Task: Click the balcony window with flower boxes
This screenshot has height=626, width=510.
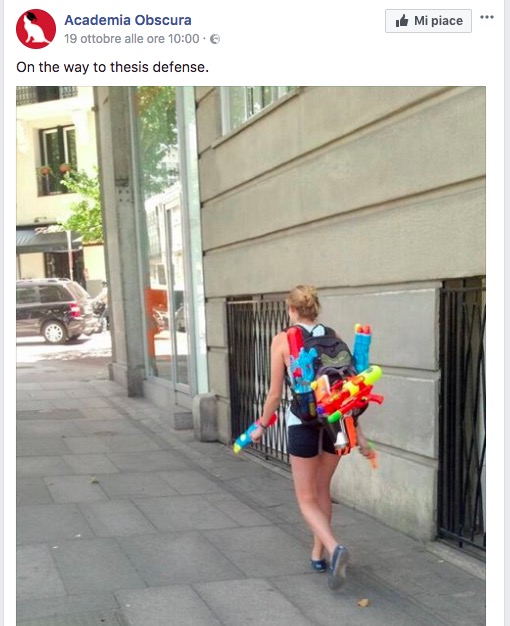Action: (58, 160)
